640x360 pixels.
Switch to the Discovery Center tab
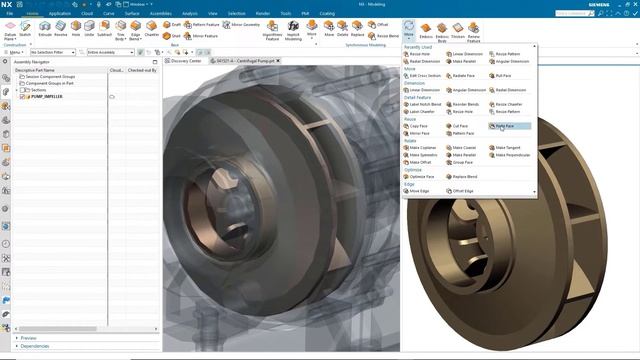(183, 61)
